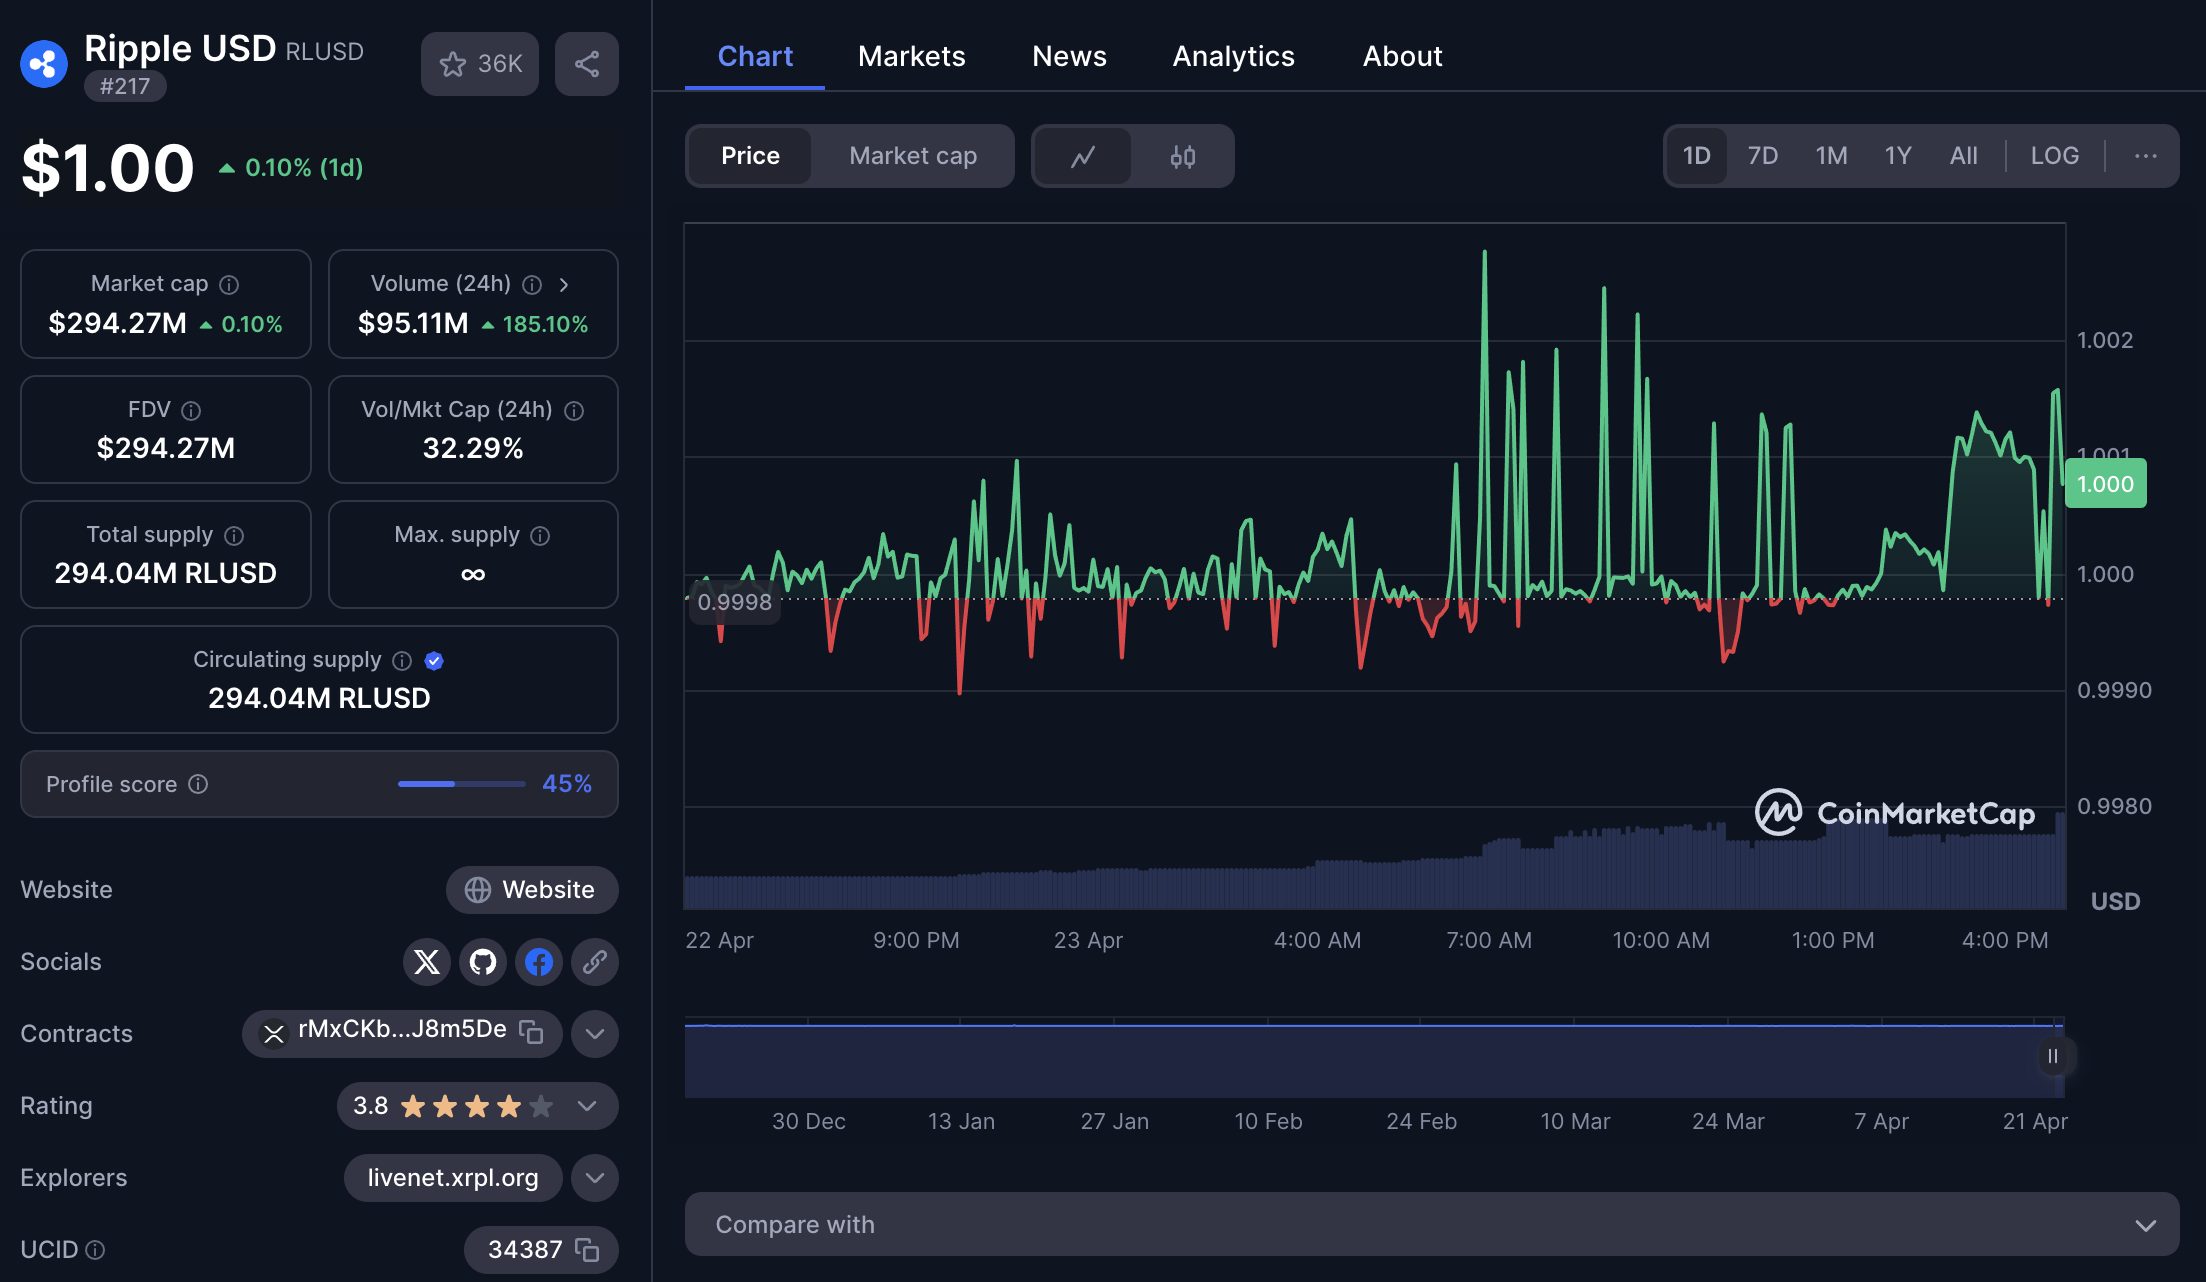The image size is (2206, 1282).
Task: Open the Facebook social link
Action: tap(539, 962)
